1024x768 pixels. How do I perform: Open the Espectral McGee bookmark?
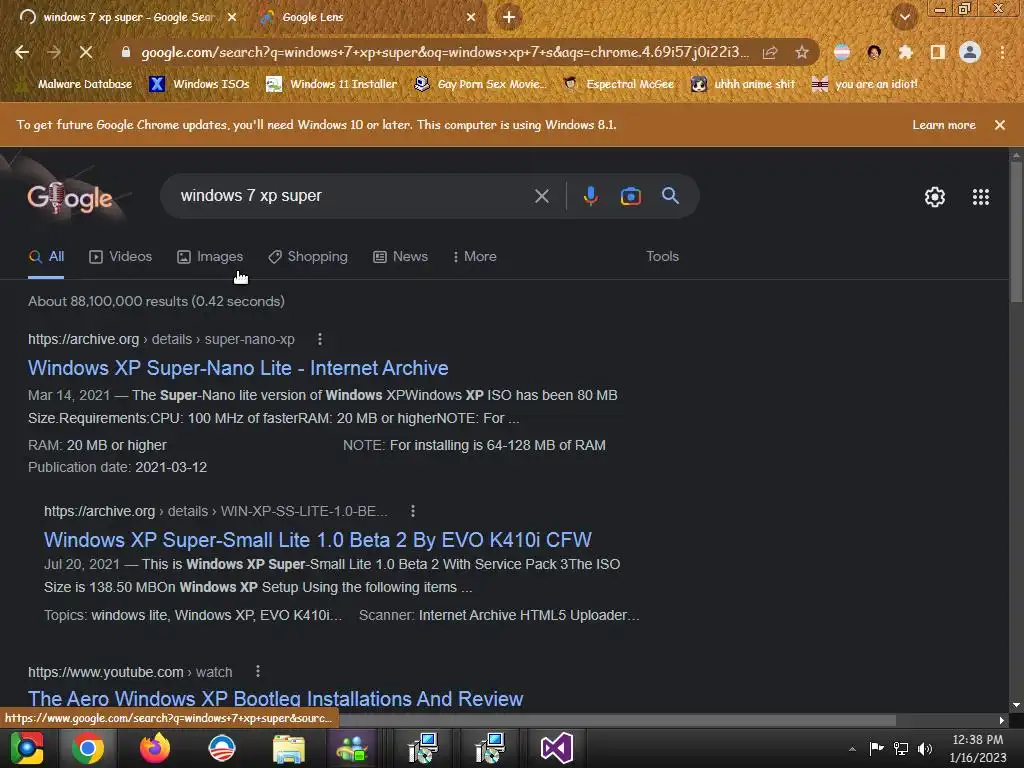[x=618, y=84]
